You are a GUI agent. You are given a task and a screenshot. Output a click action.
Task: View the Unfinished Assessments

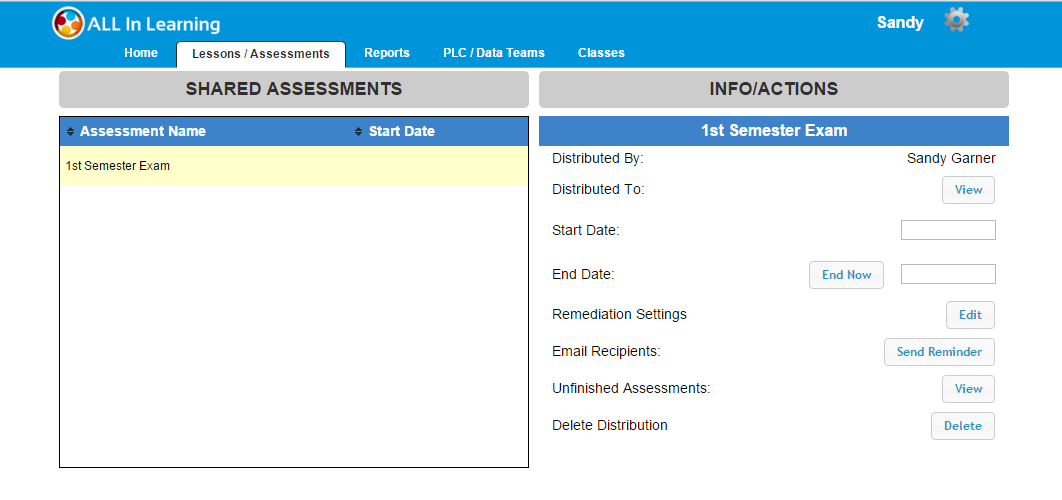968,389
